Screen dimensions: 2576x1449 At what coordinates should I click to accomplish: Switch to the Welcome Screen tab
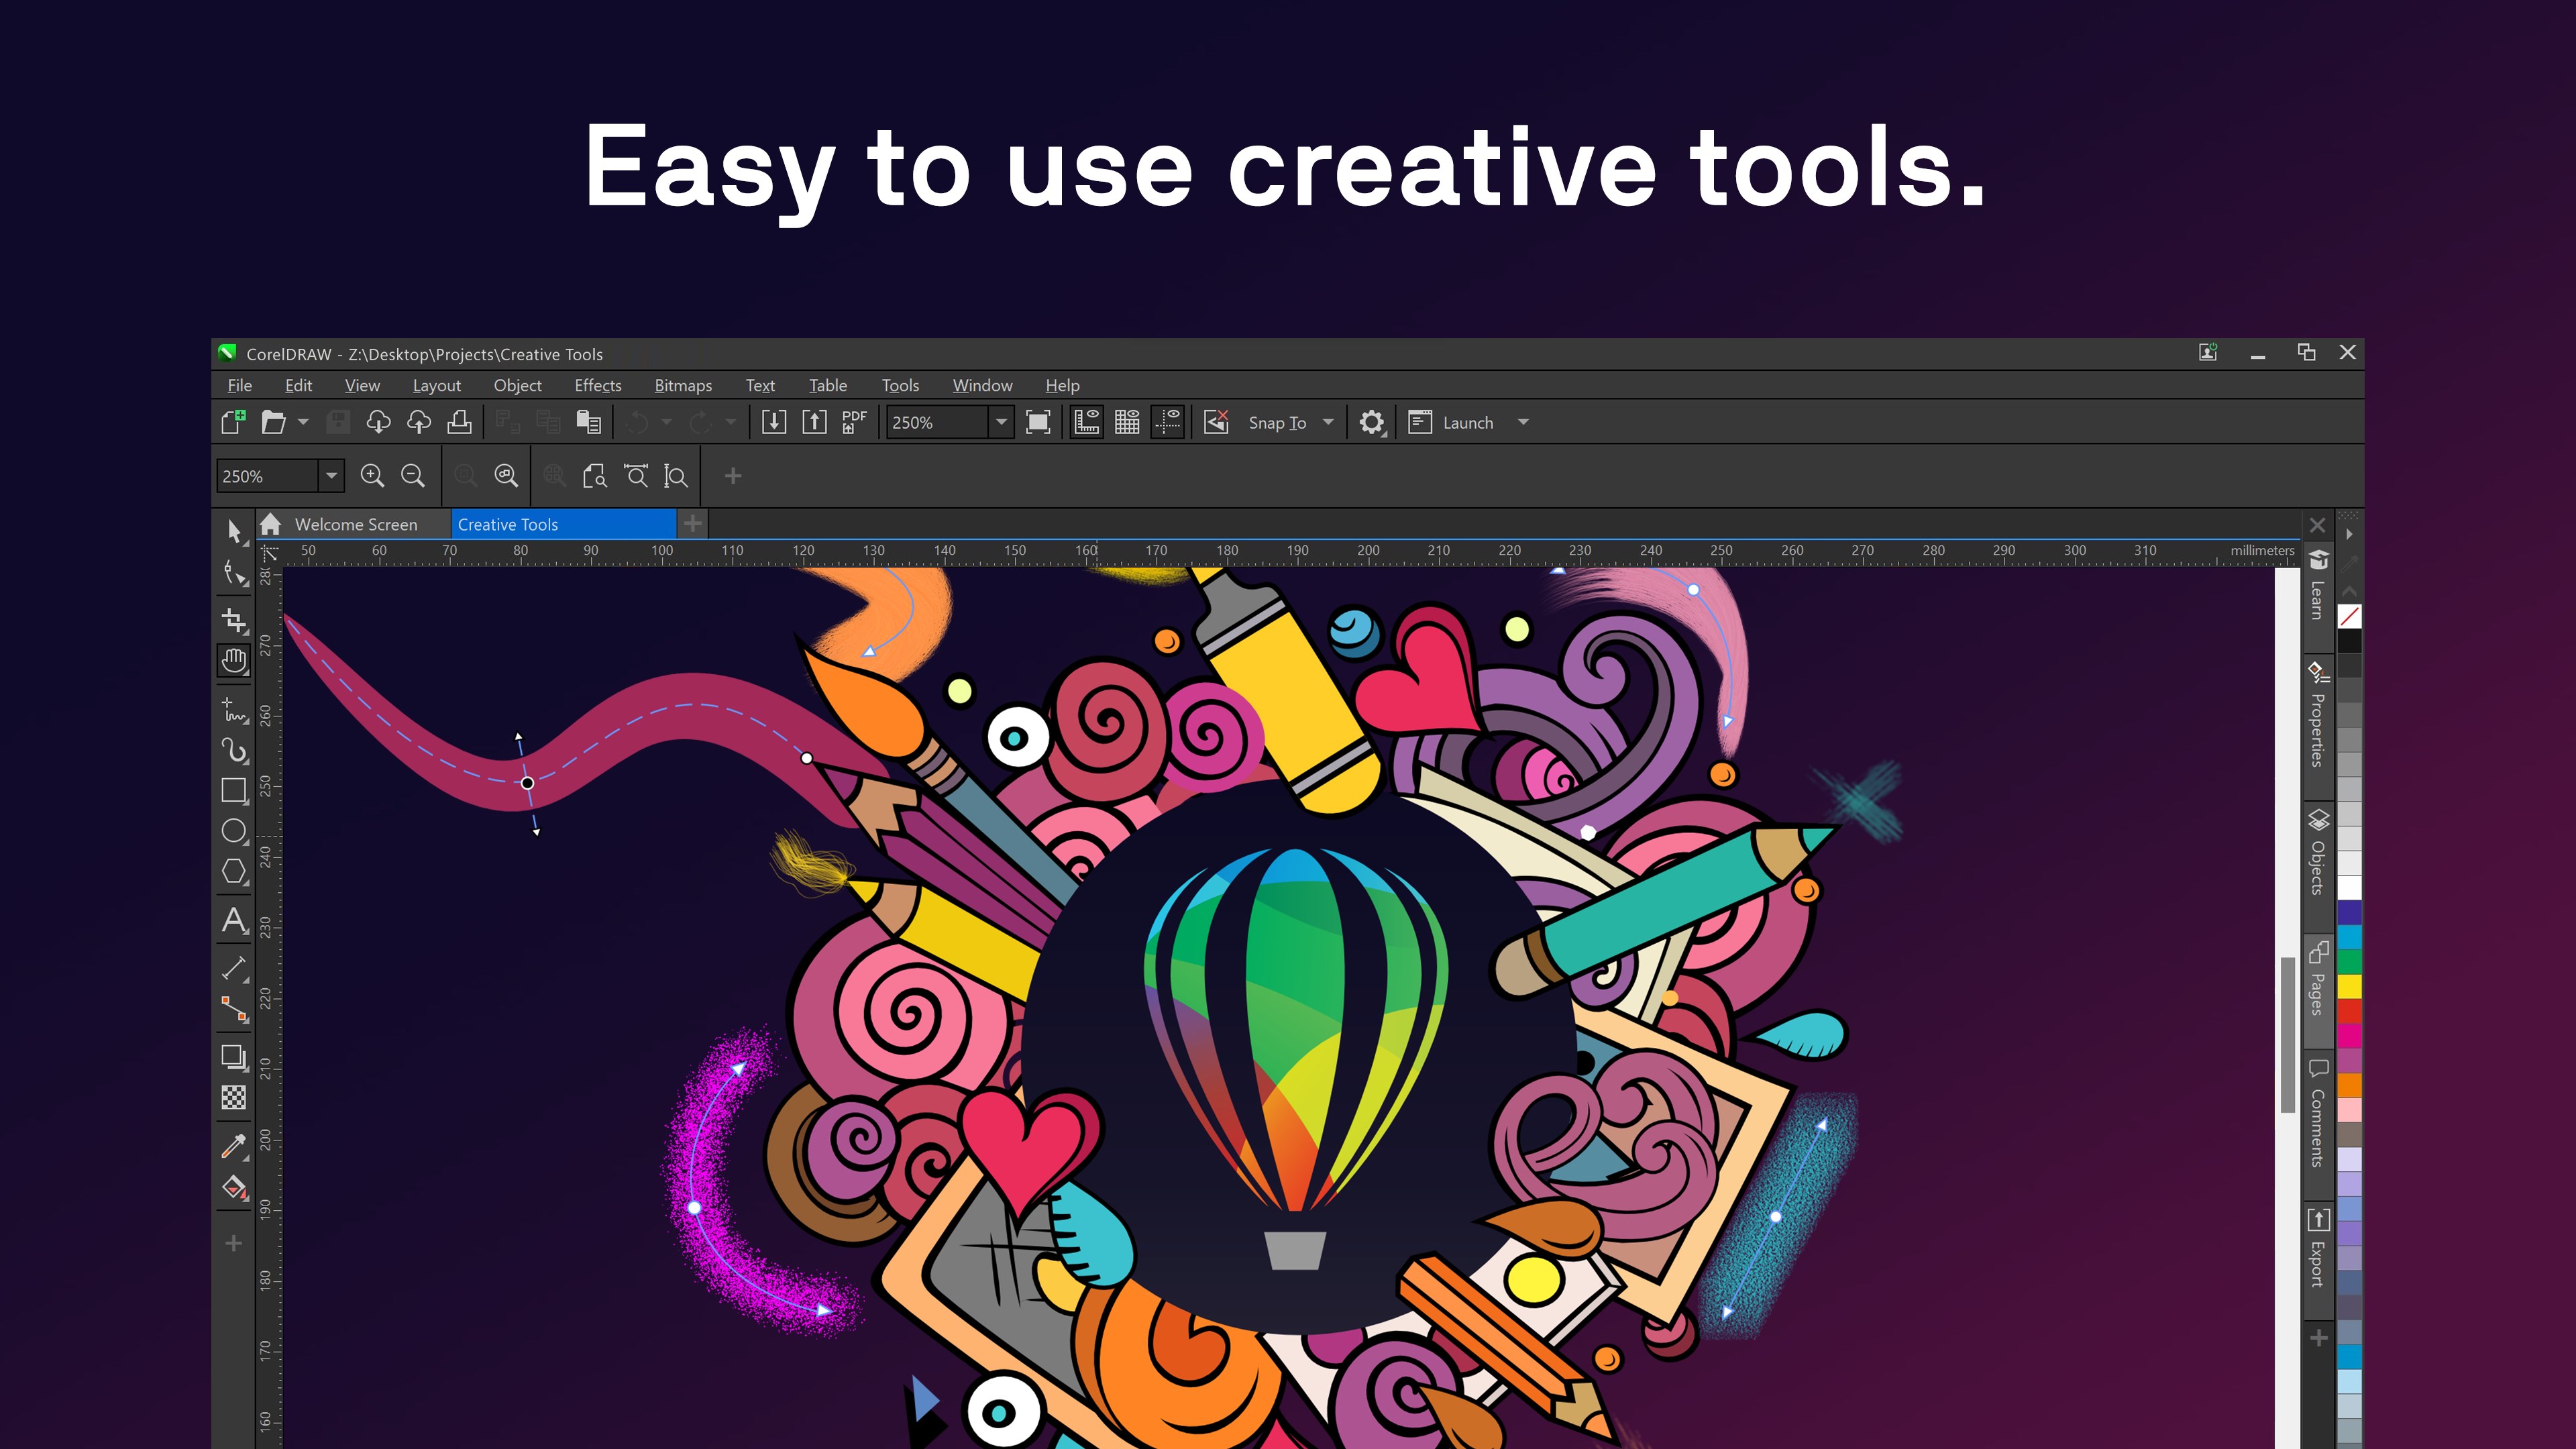click(x=356, y=524)
